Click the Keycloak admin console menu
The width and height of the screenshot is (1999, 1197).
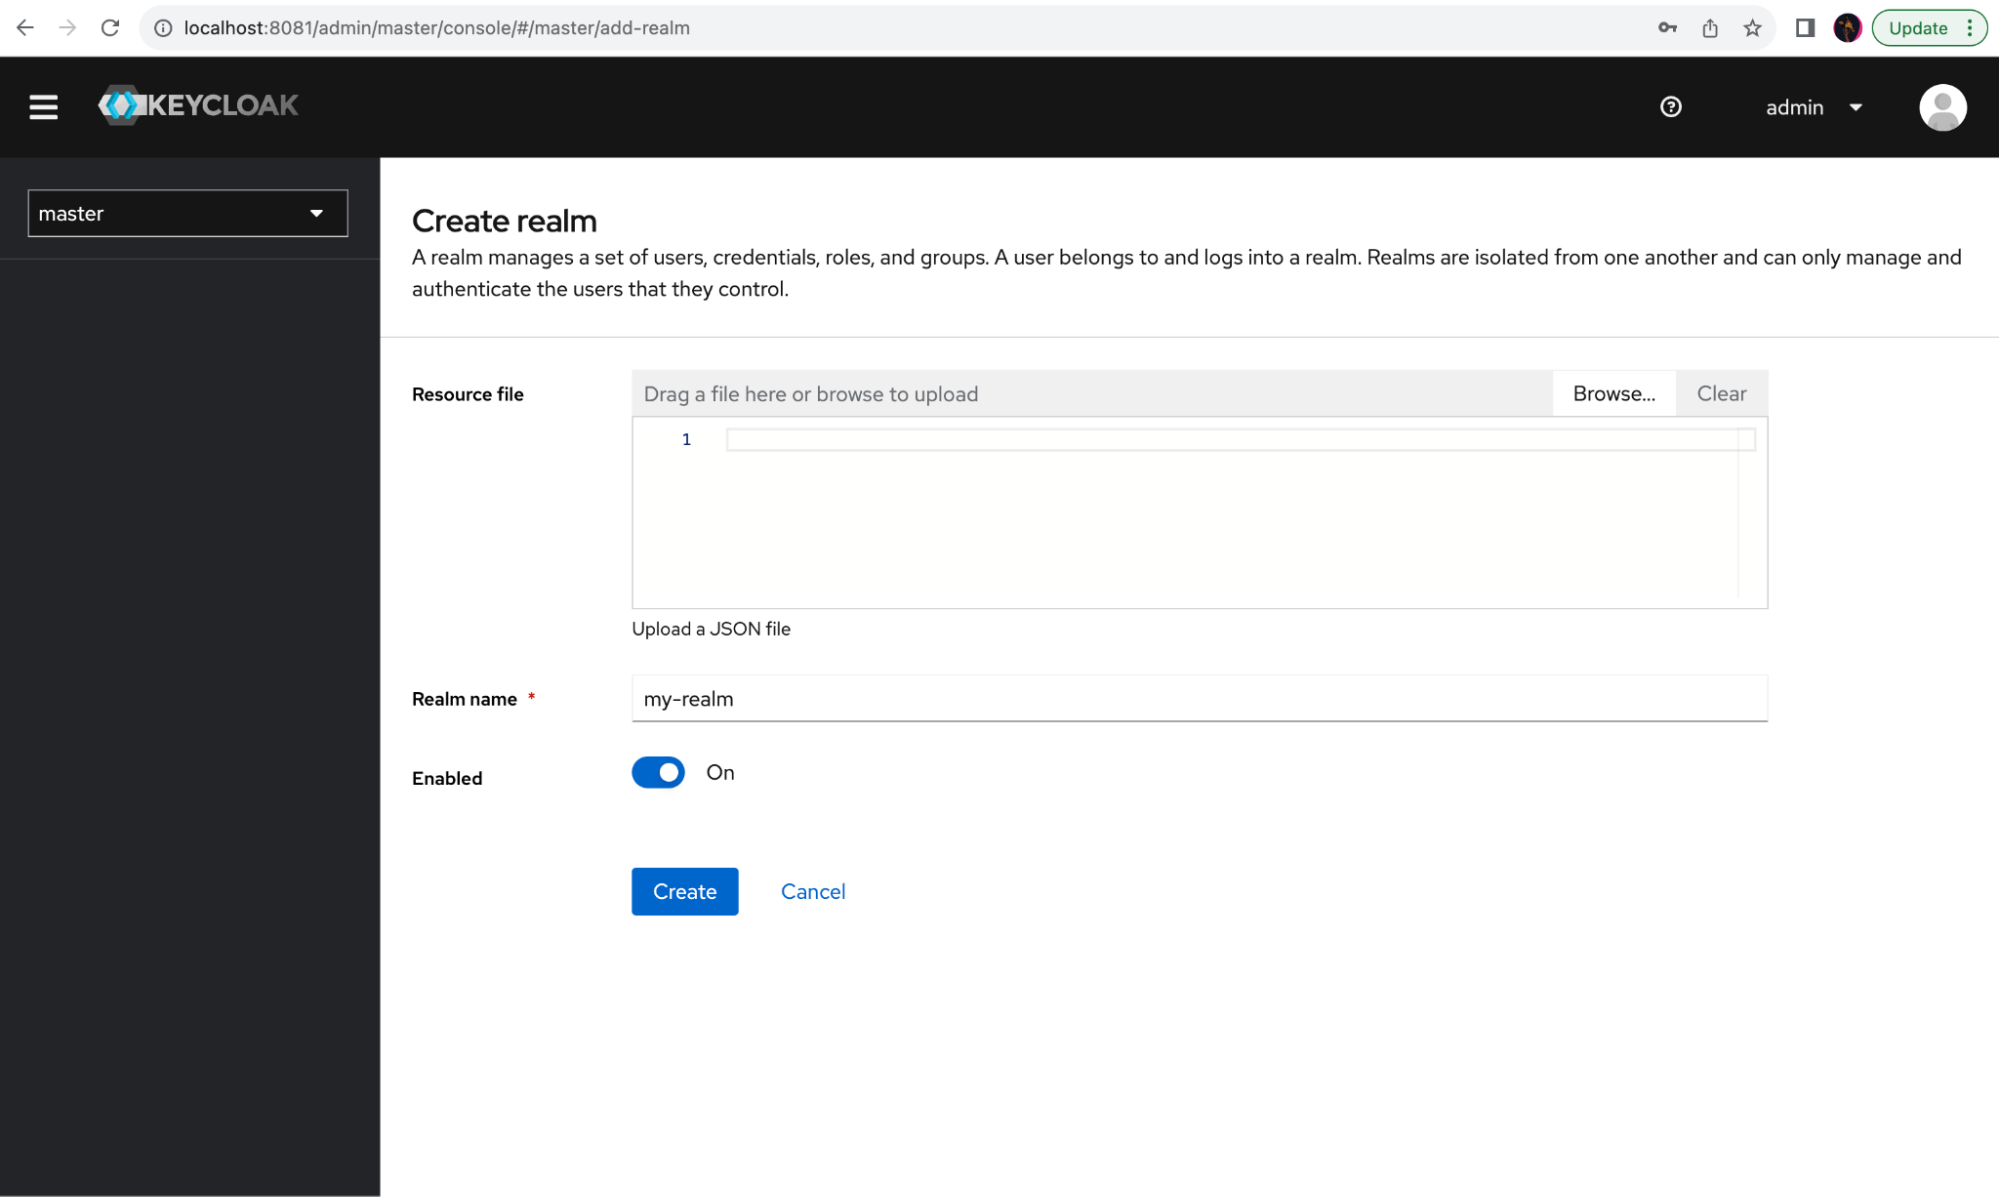tap(43, 107)
